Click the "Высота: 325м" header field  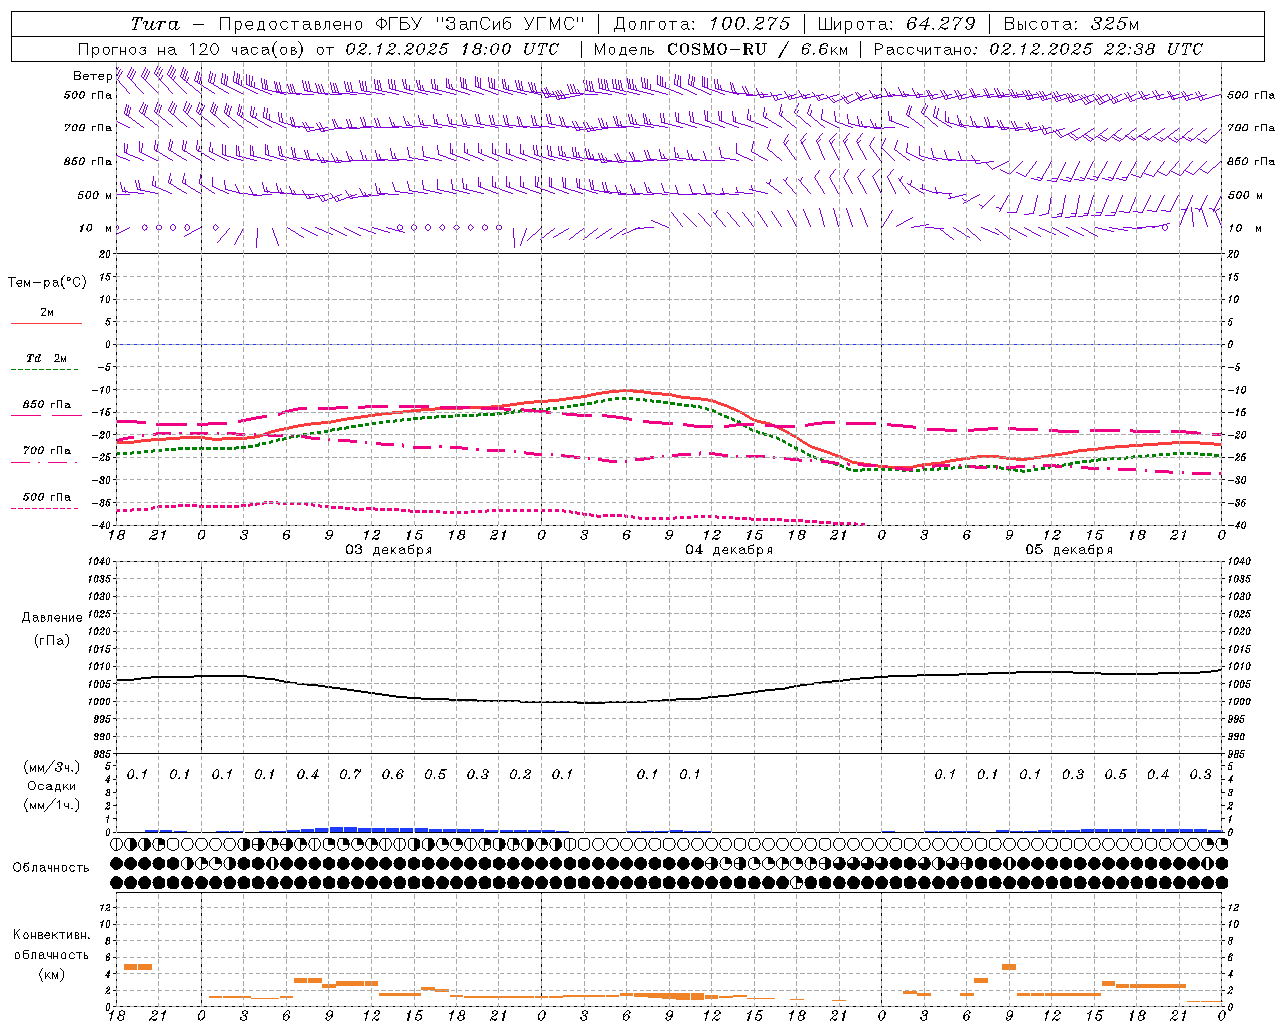pos(1071,24)
